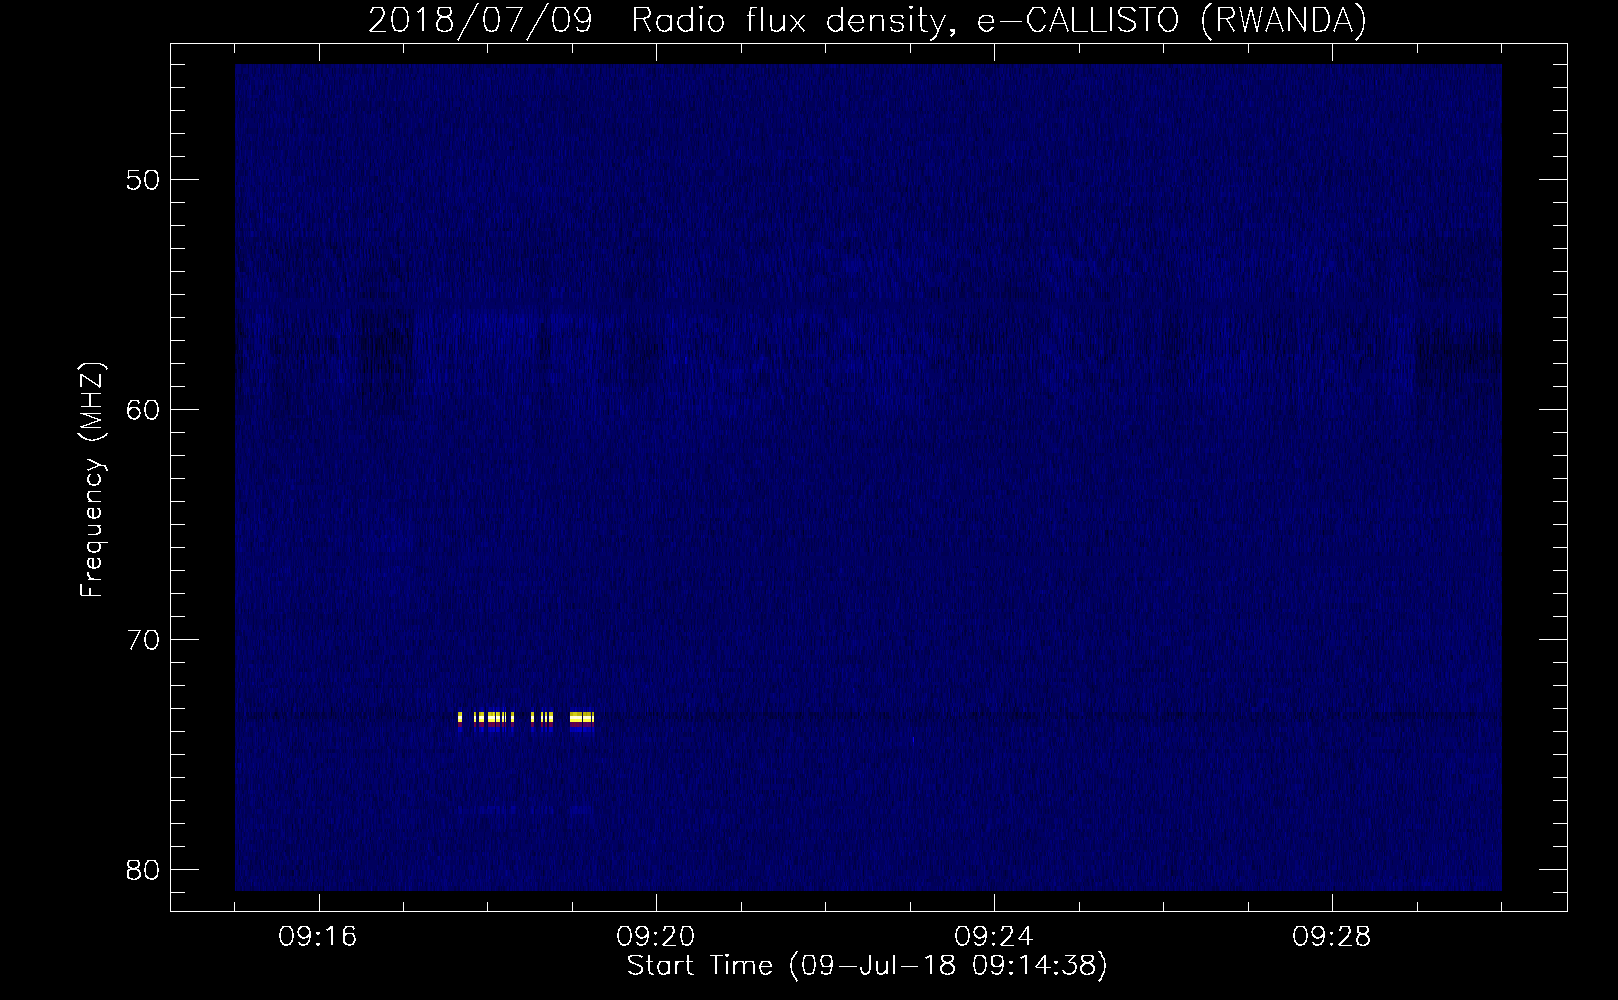Click the 09:24 time tick label
1618x1000 pixels.
[x=994, y=937]
